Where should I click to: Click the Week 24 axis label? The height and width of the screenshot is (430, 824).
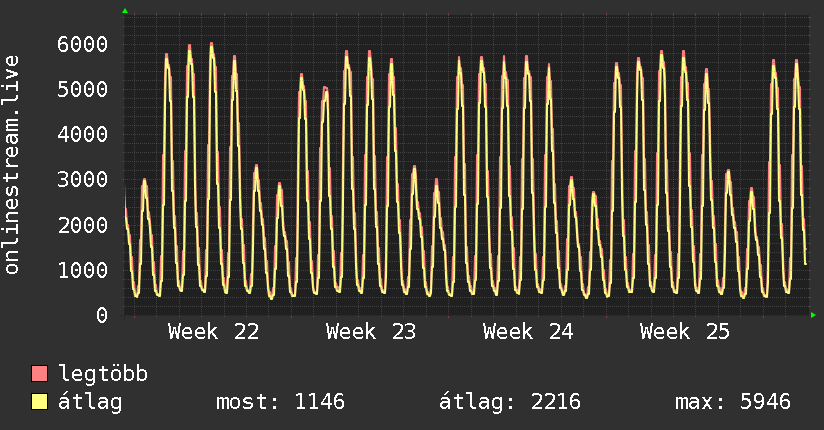tap(528, 332)
